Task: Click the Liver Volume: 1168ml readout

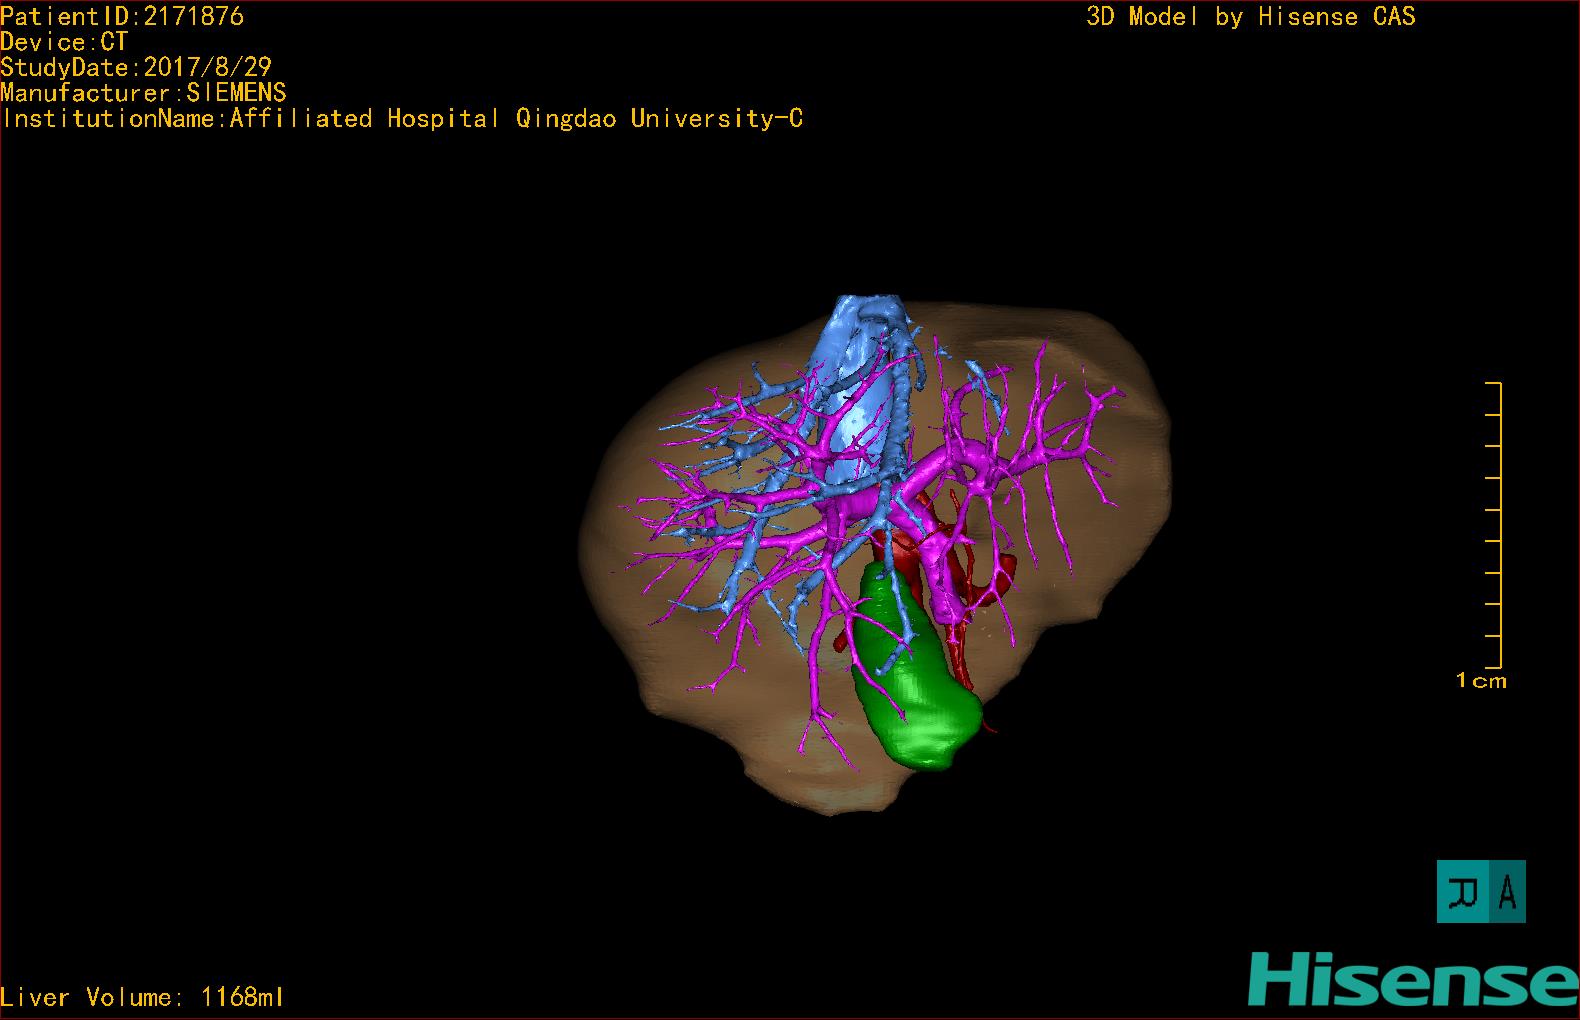Action: [x=142, y=997]
